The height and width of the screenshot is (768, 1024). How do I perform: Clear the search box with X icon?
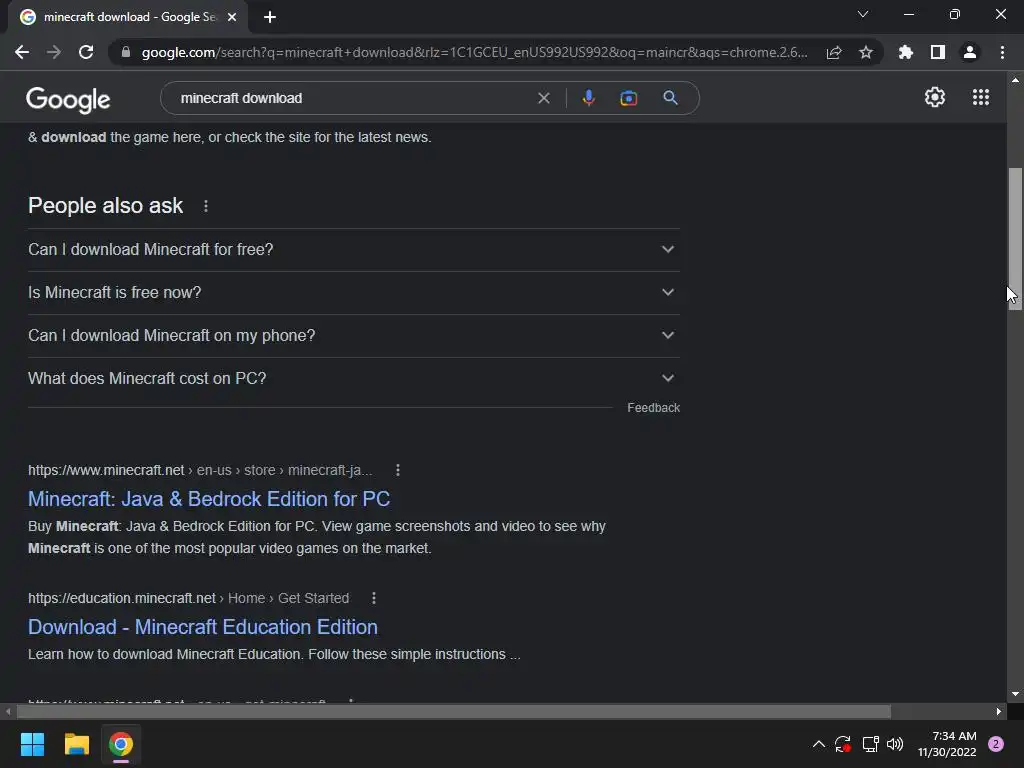[543, 98]
